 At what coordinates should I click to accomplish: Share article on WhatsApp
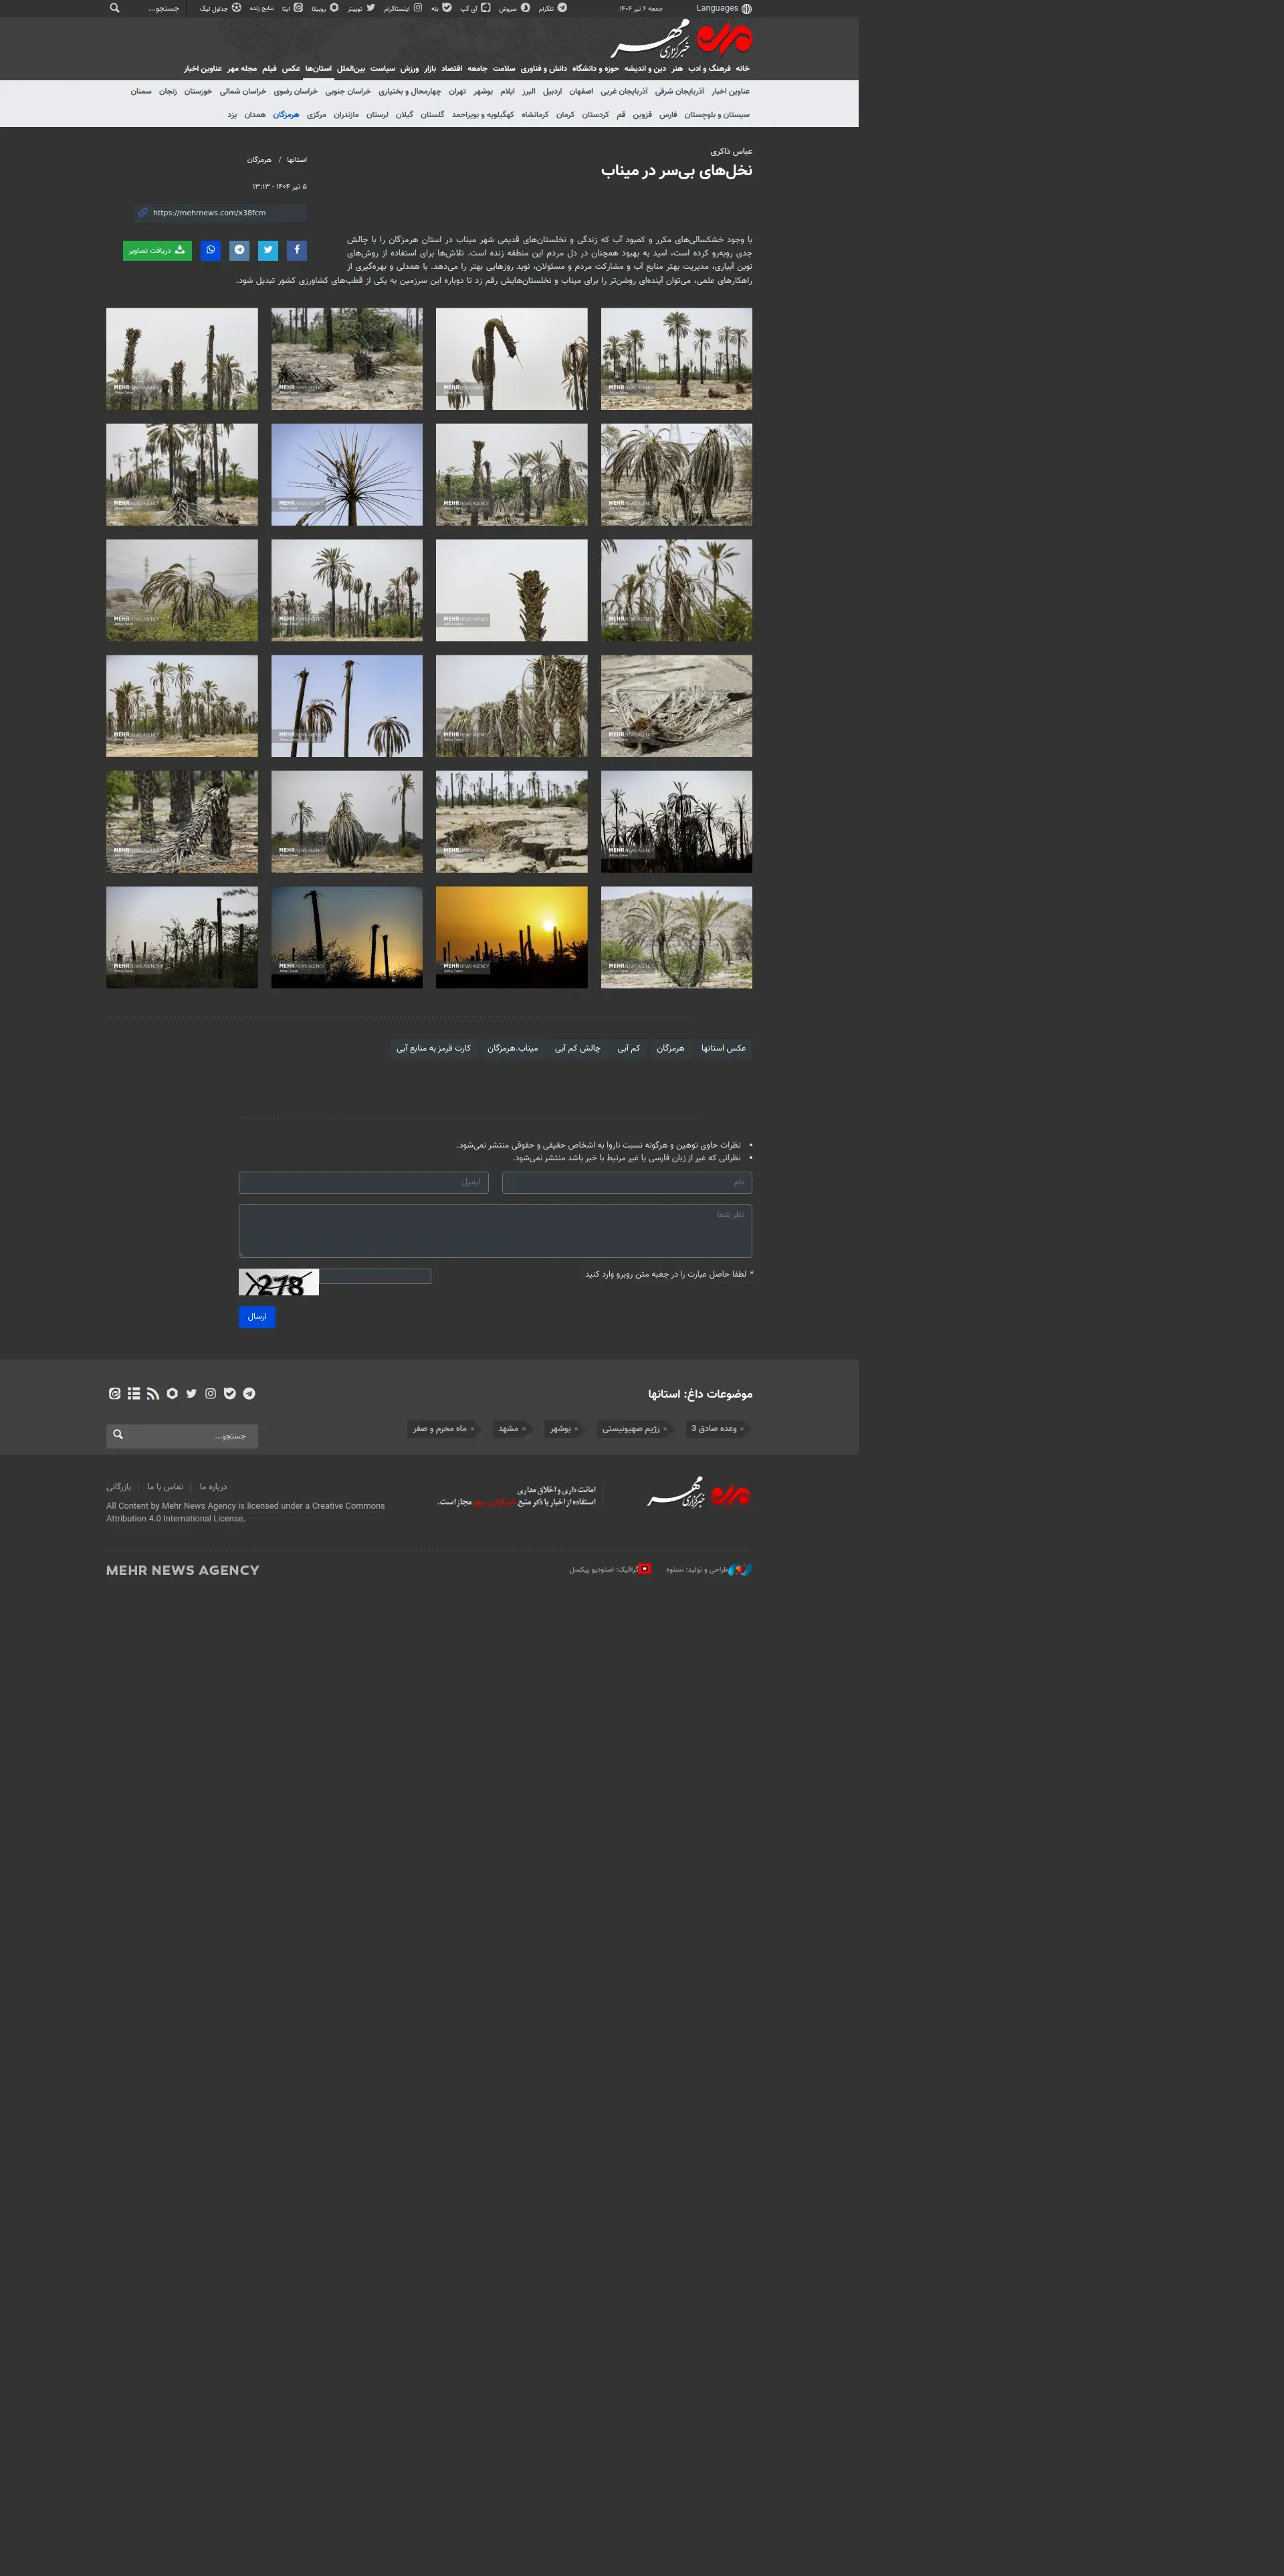[210, 250]
